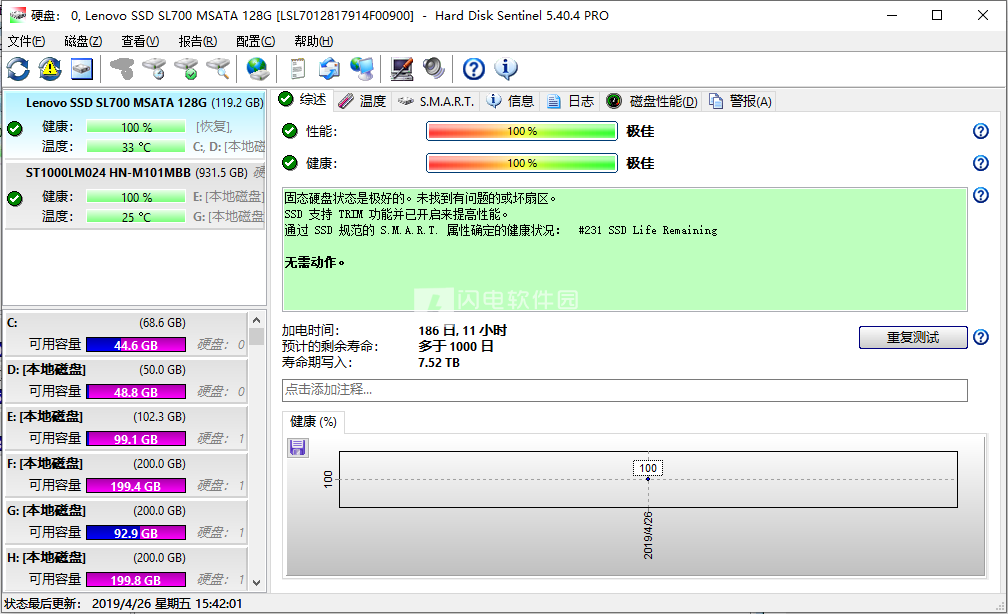Viewport: 1008px width, 614px height.
Task: Click E: drive 99.1 GB free bar
Action: tap(136, 439)
